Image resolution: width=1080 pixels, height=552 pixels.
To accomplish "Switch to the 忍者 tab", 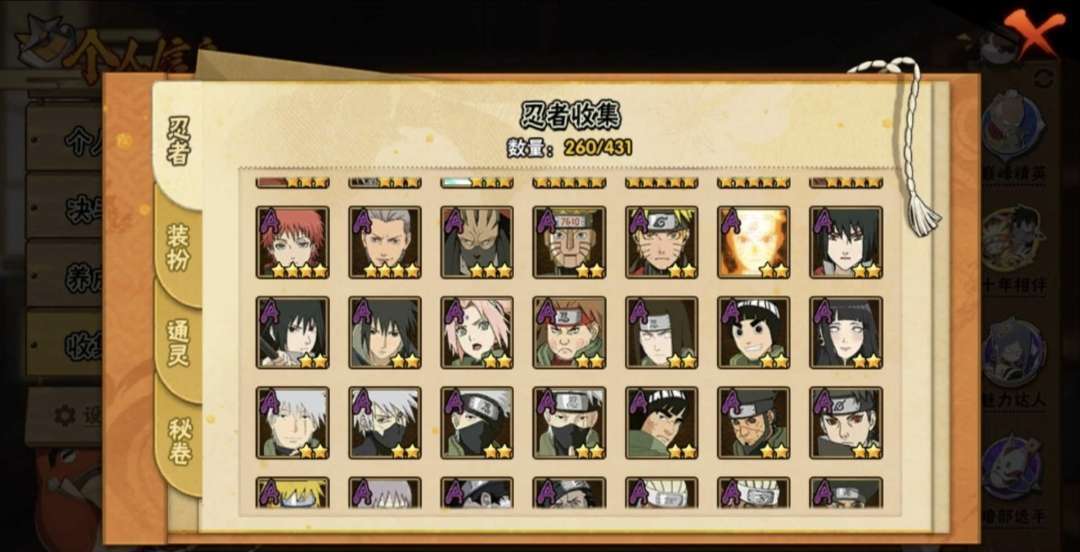I will (178, 141).
